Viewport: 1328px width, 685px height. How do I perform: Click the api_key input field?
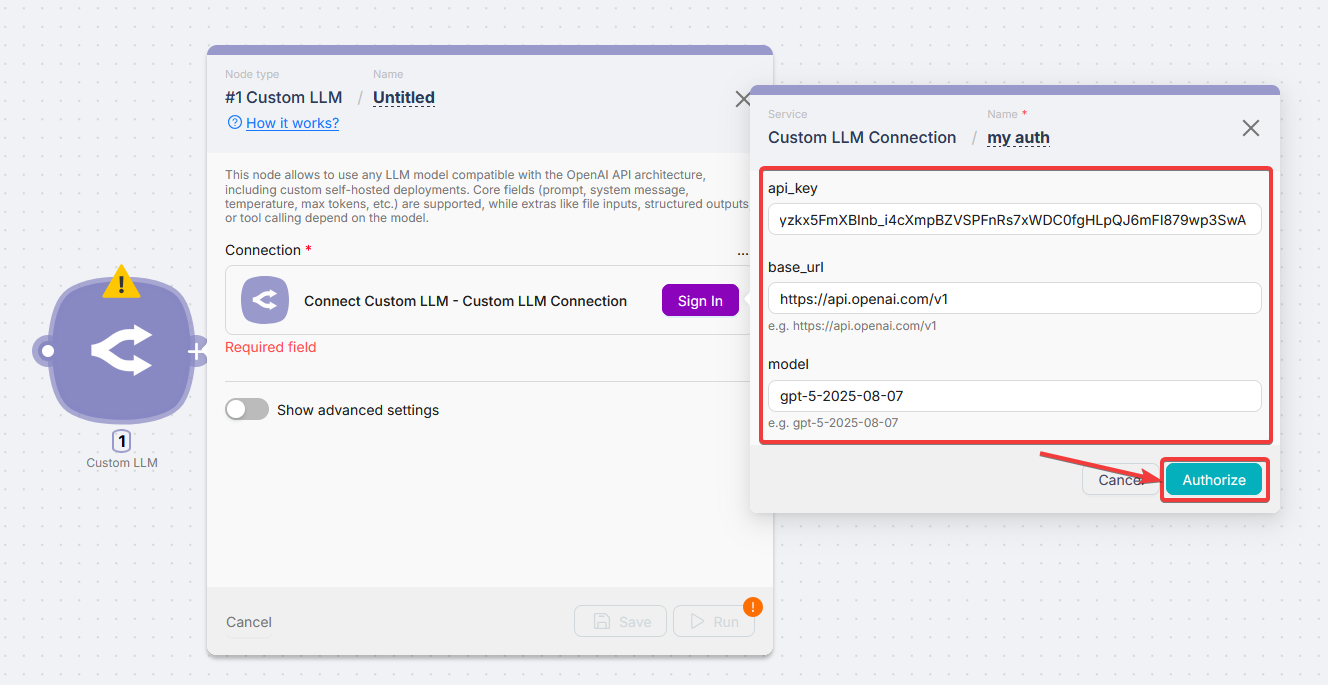tap(1014, 219)
